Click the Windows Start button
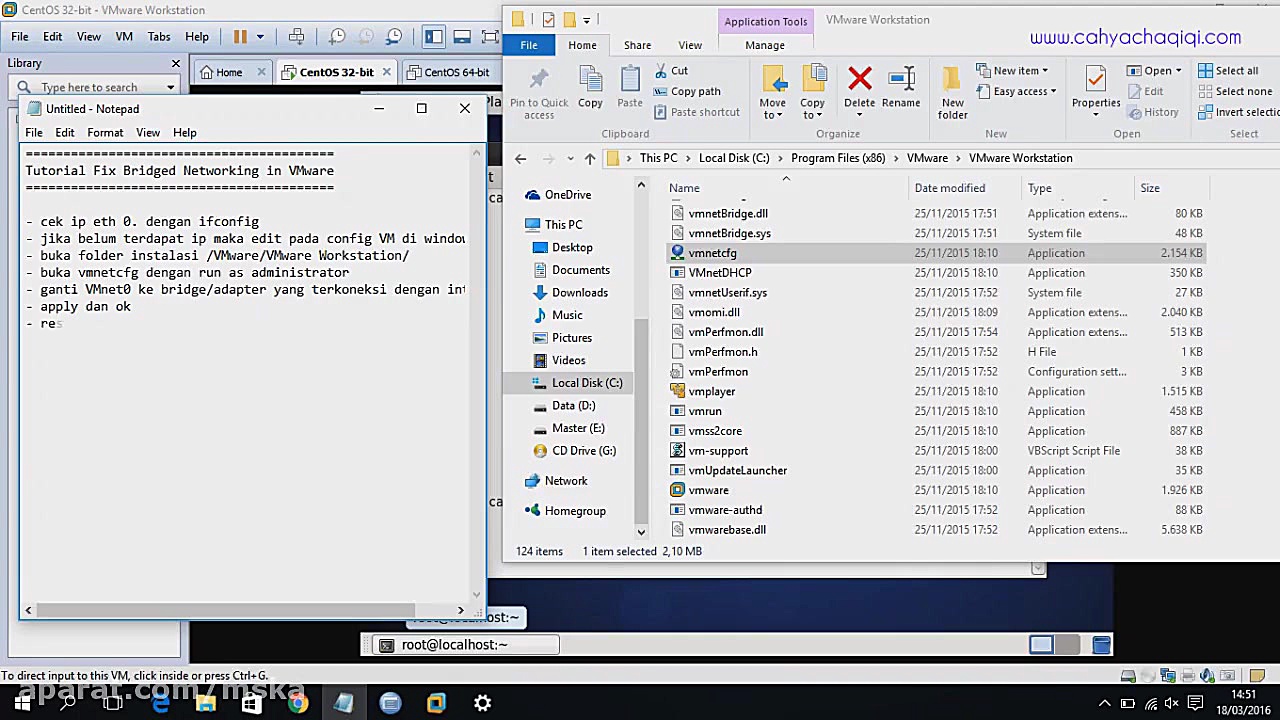Image resolution: width=1280 pixels, height=720 pixels. point(22,703)
